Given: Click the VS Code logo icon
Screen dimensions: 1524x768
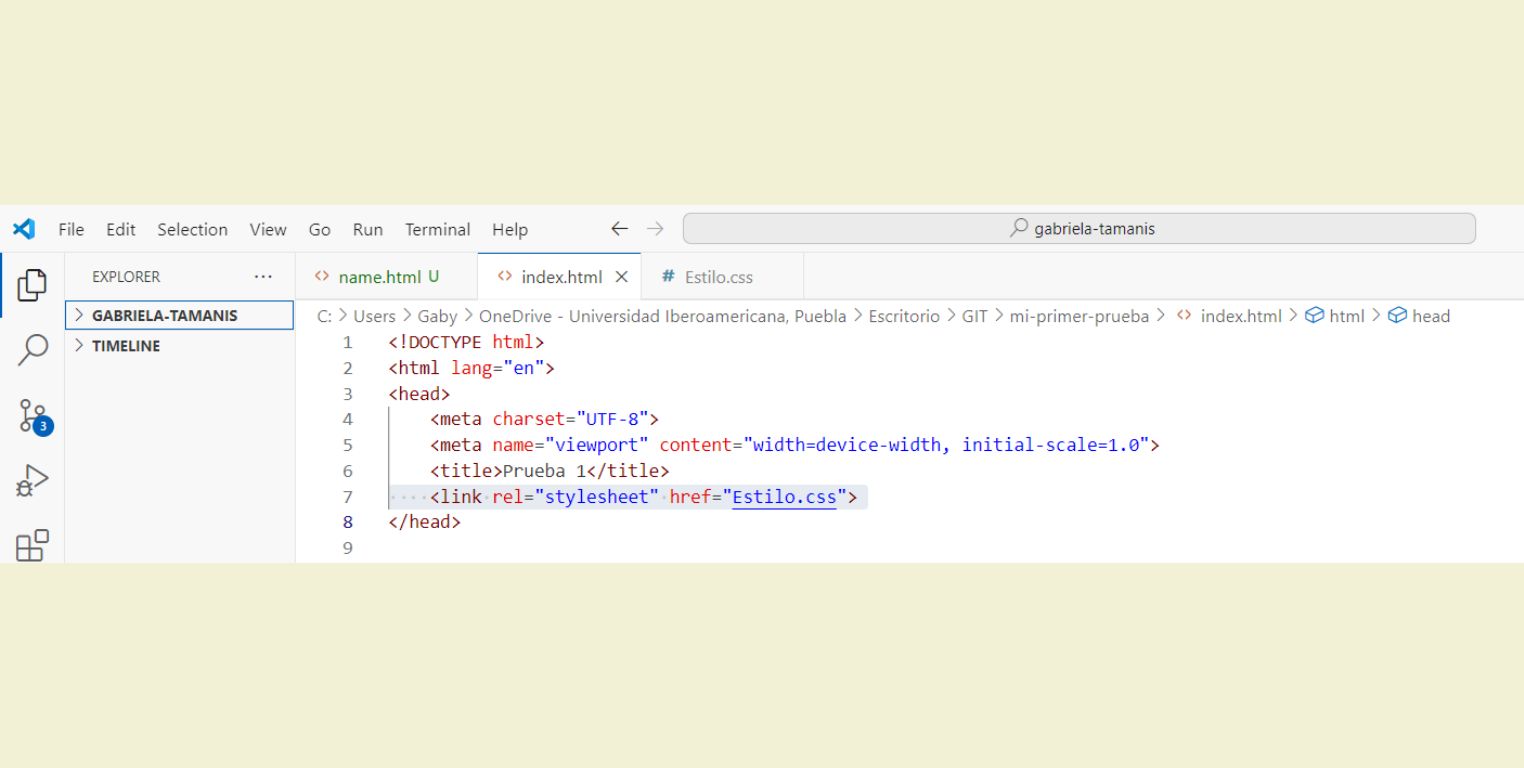Looking at the screenshot, I should click(24, 229).
